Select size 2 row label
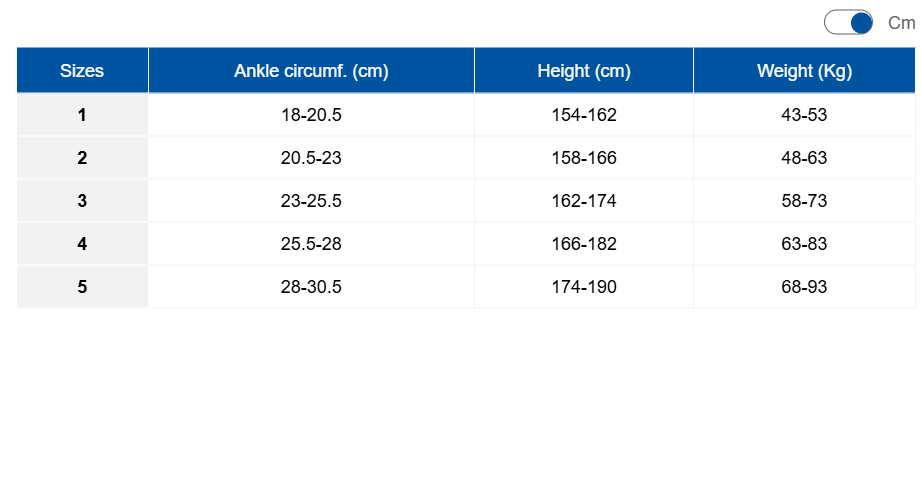Screen dimensions: 922x496 click(x=82, y=157)
